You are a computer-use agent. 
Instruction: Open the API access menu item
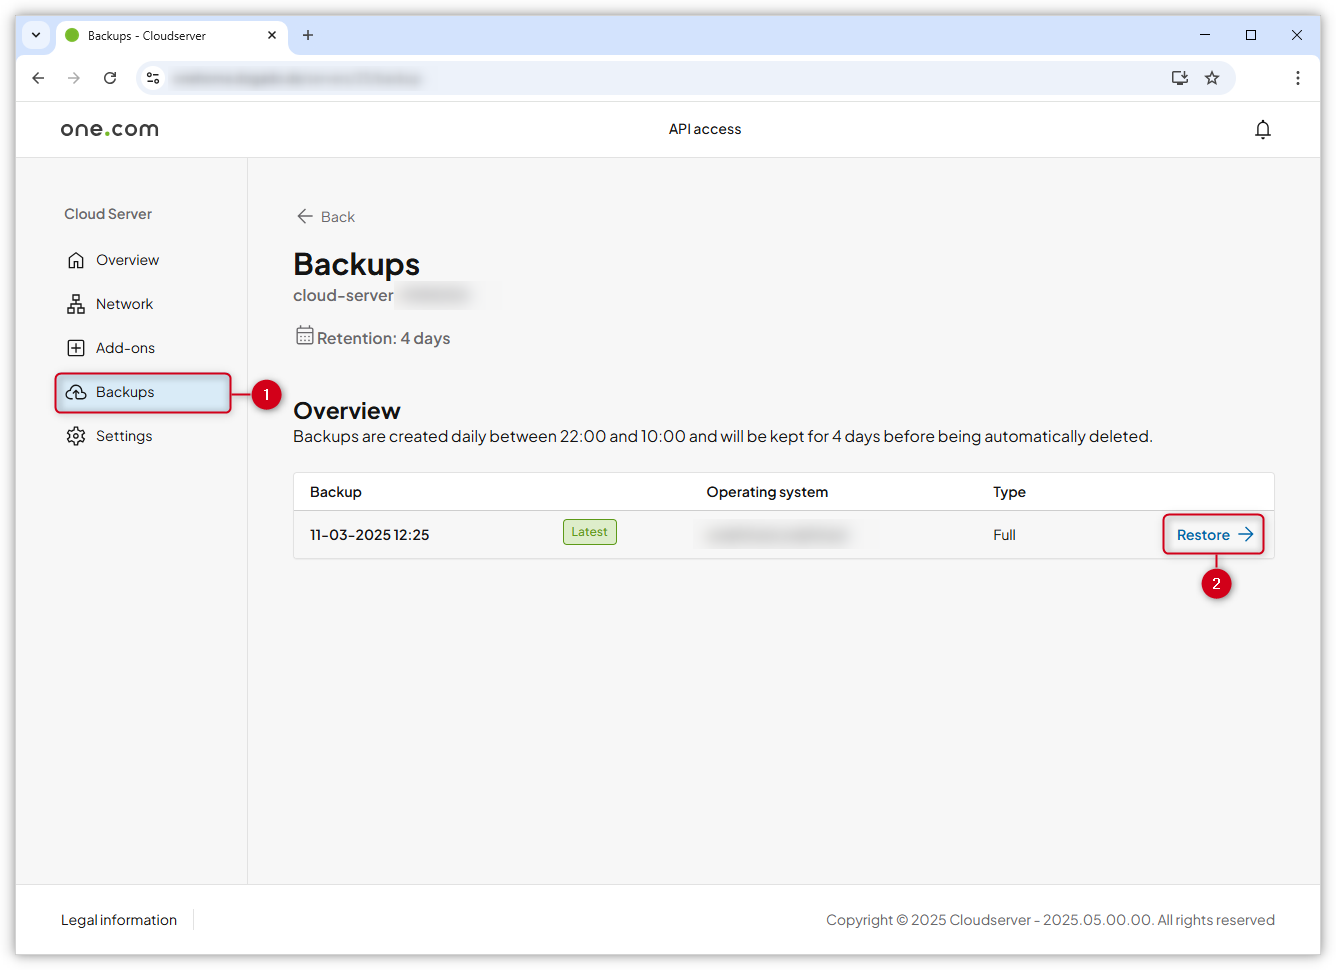tap(704, 128)
